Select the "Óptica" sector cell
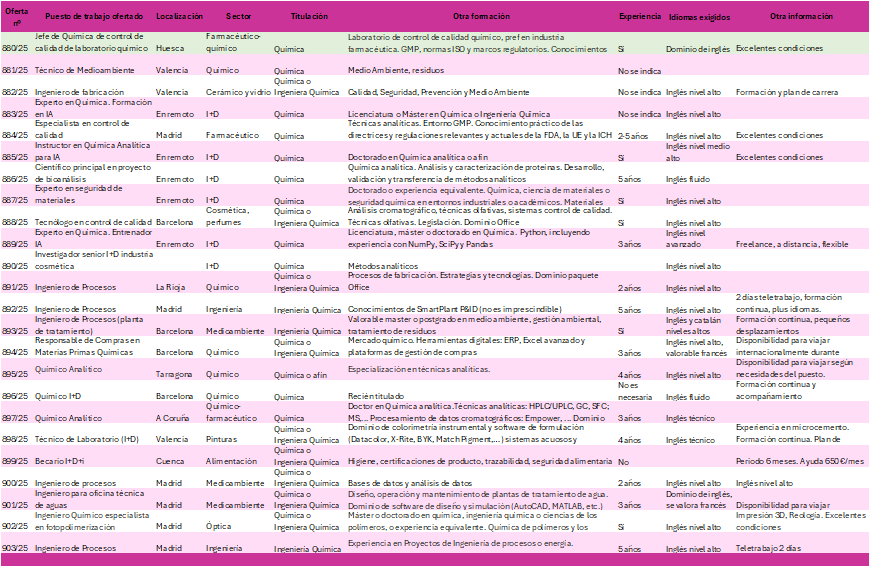Image resolution: width=870 pixels, height=567 pixels. point(219,526)
